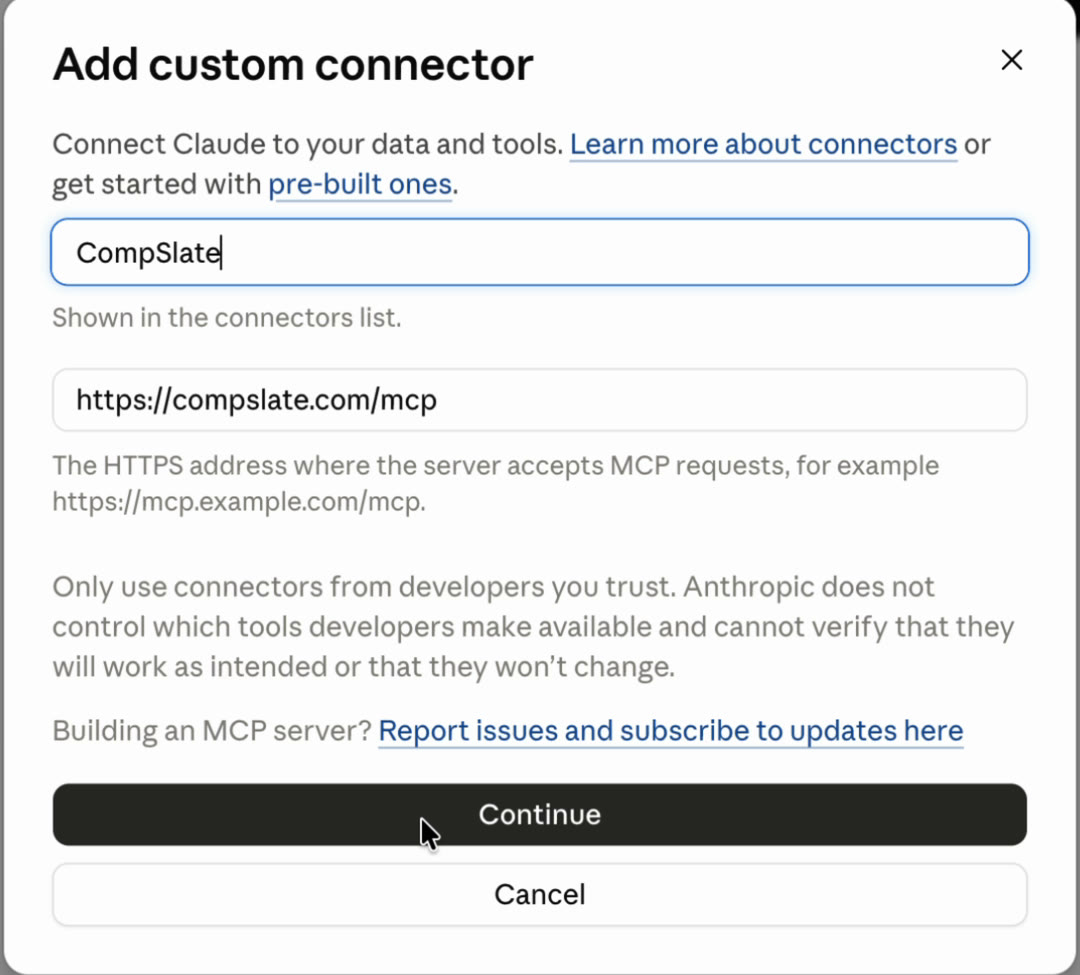Click the 'Building an MCP server?' text

[212, 731]
